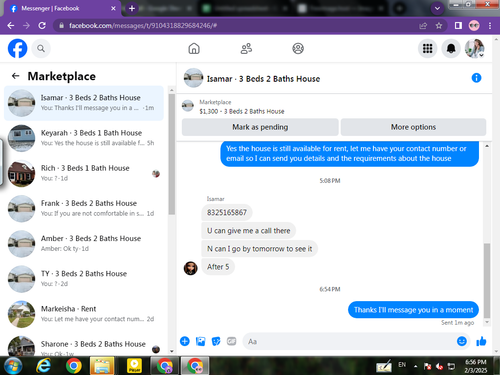Click the conversation list scrollbar thumb
Viewport: 500px width, 375px height.
[x=172, y=153]
